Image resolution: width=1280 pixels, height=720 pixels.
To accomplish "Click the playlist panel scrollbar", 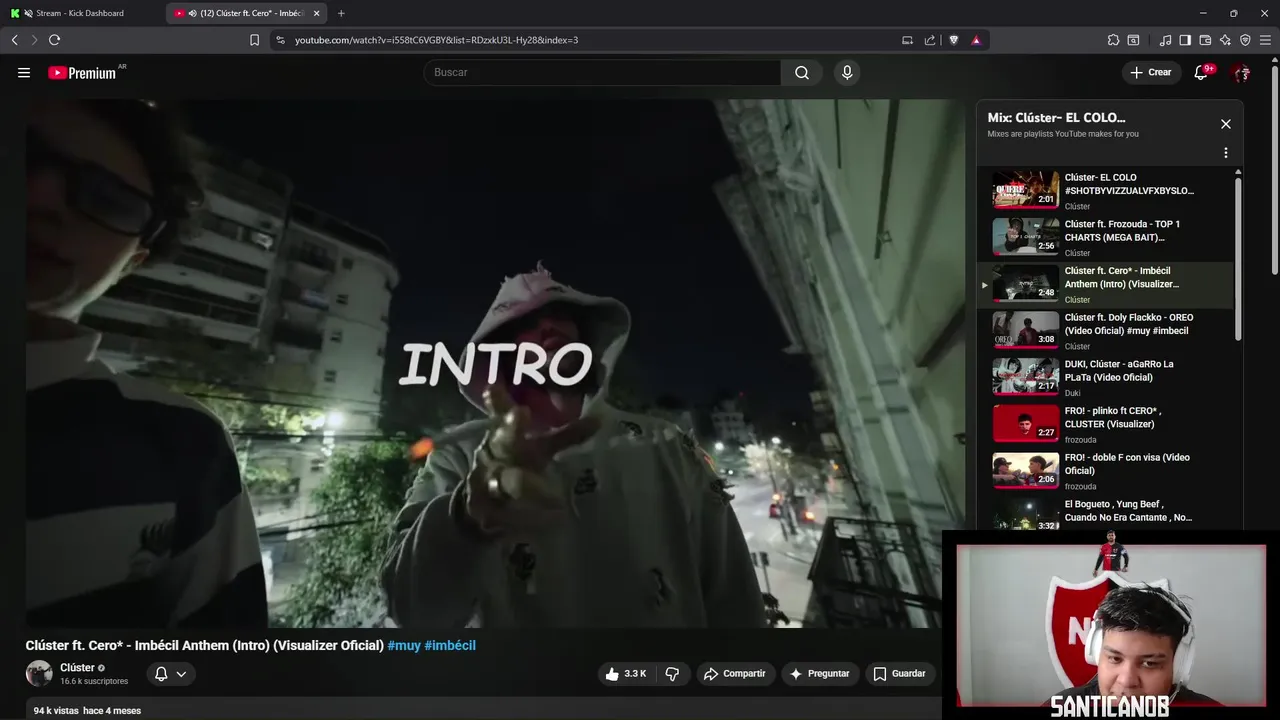I will point(1238,258).
